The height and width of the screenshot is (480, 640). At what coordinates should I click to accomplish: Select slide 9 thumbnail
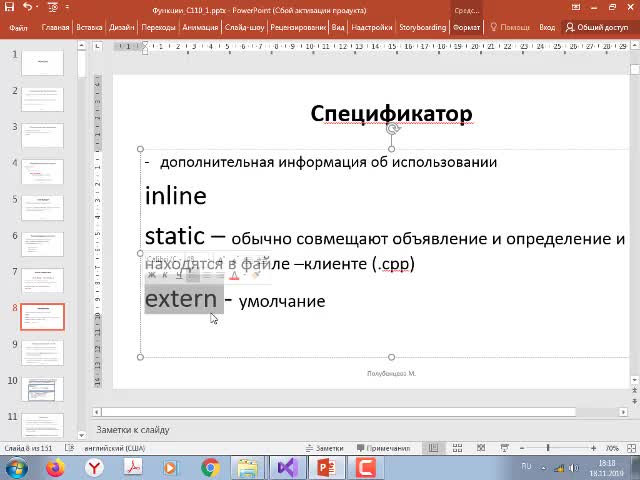click(42, 353)
